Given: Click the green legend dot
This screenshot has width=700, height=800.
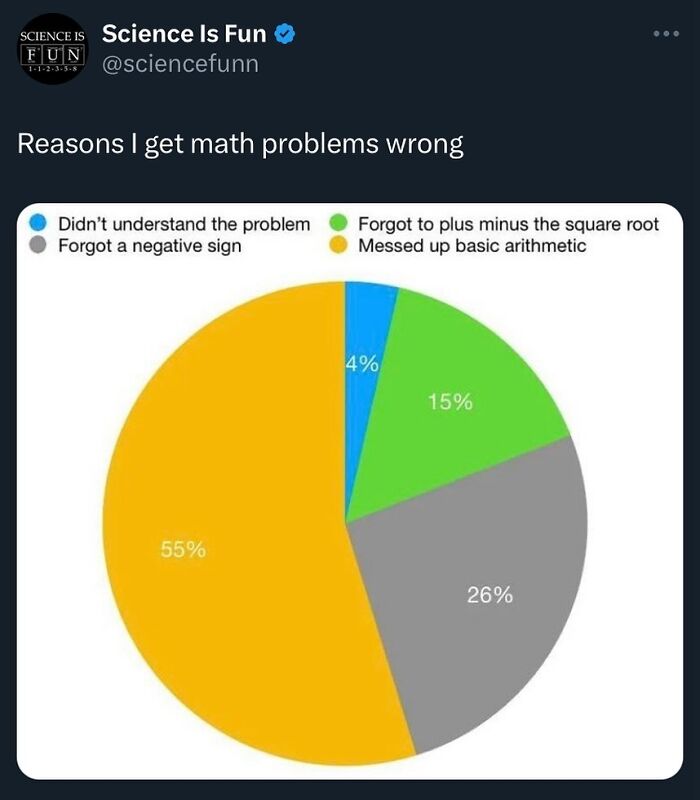Looking at the screenshot, I should (339, 223).
